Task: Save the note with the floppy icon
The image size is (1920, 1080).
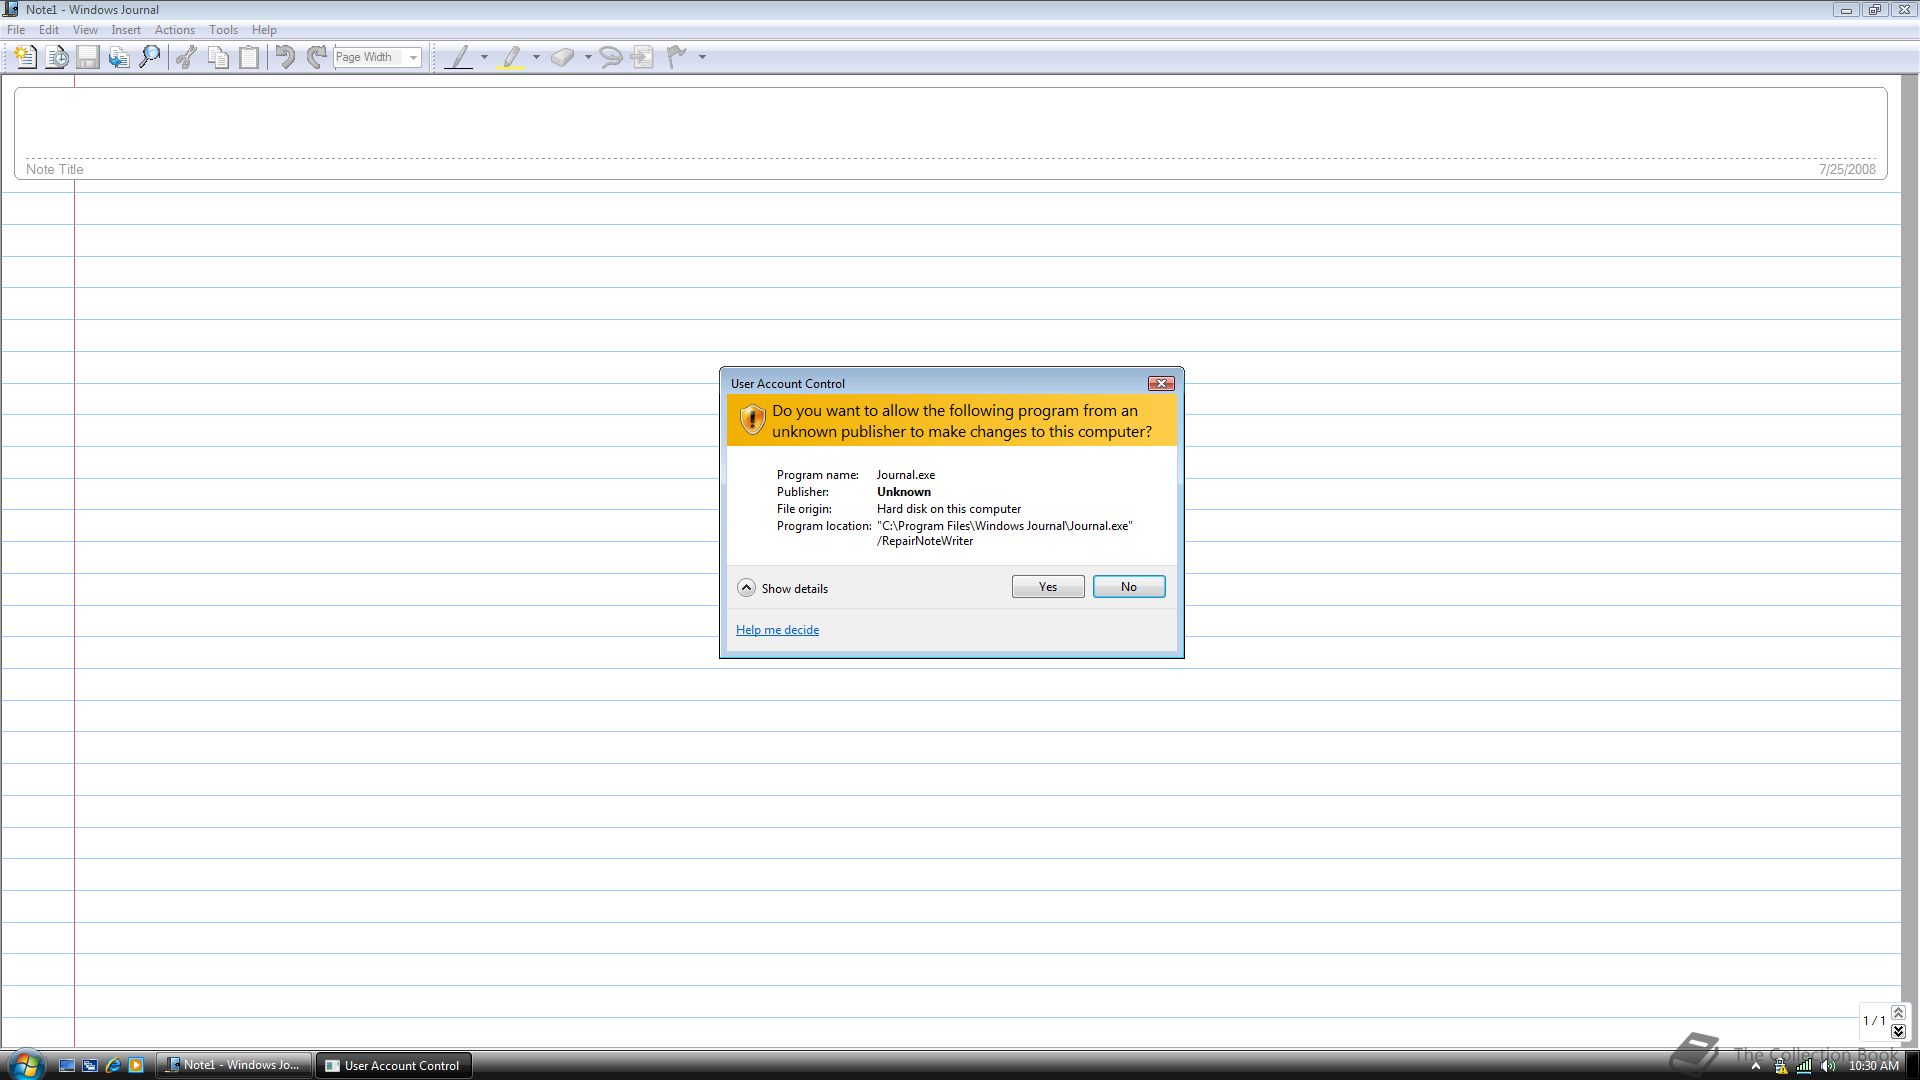Action: (88, 57)
